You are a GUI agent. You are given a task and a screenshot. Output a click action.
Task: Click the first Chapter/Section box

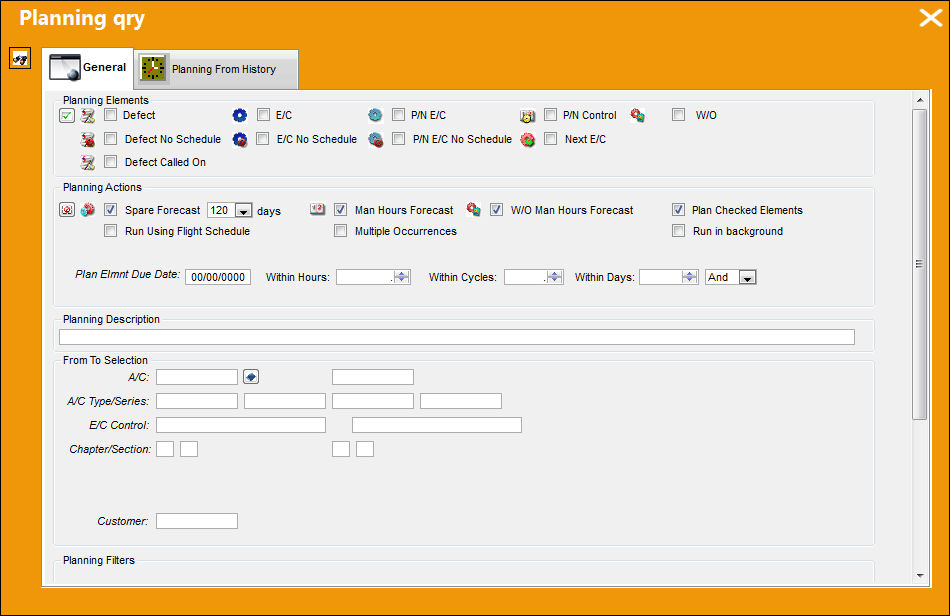point(165,449)
